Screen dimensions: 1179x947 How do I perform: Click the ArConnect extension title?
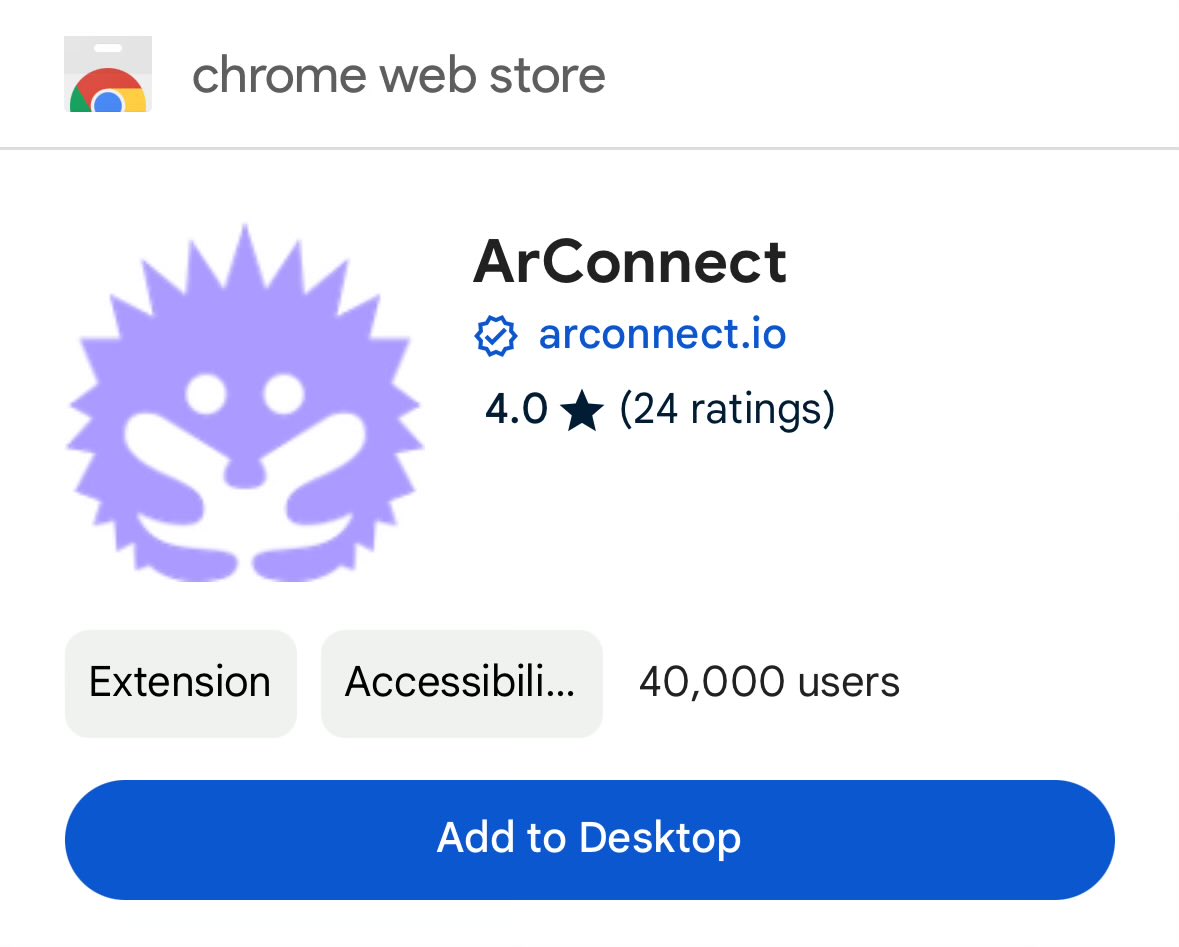(x=630, y=262)
